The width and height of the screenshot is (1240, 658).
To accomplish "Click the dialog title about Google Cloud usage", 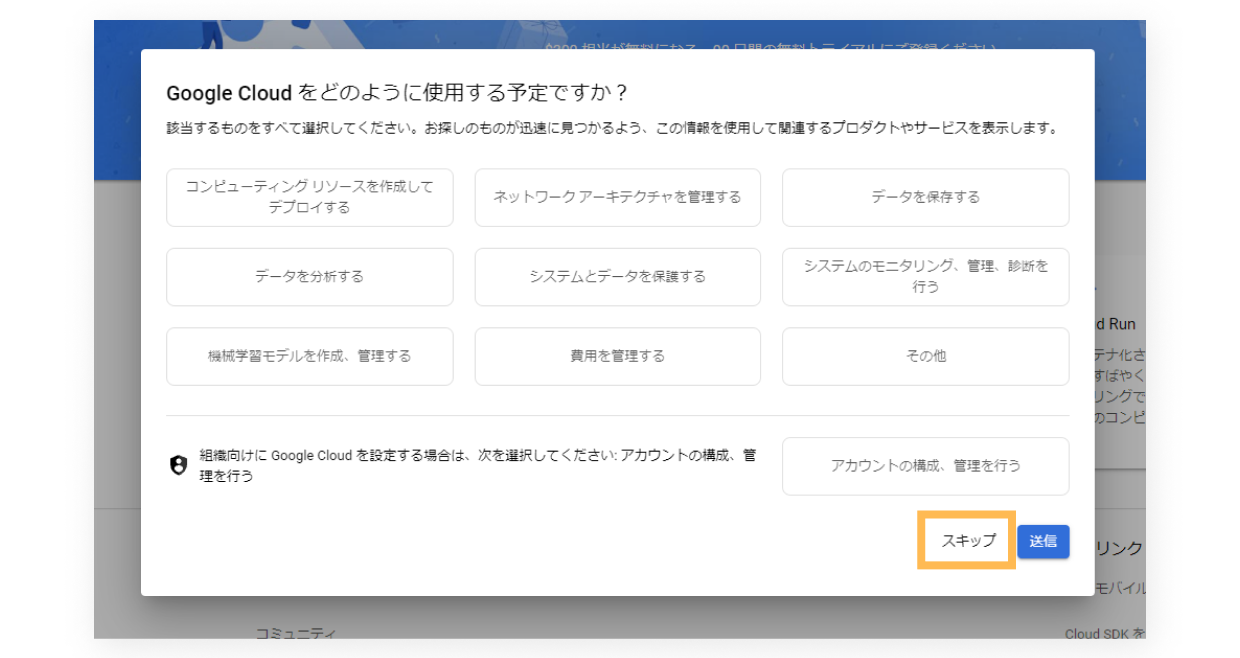I will point(397,93).
